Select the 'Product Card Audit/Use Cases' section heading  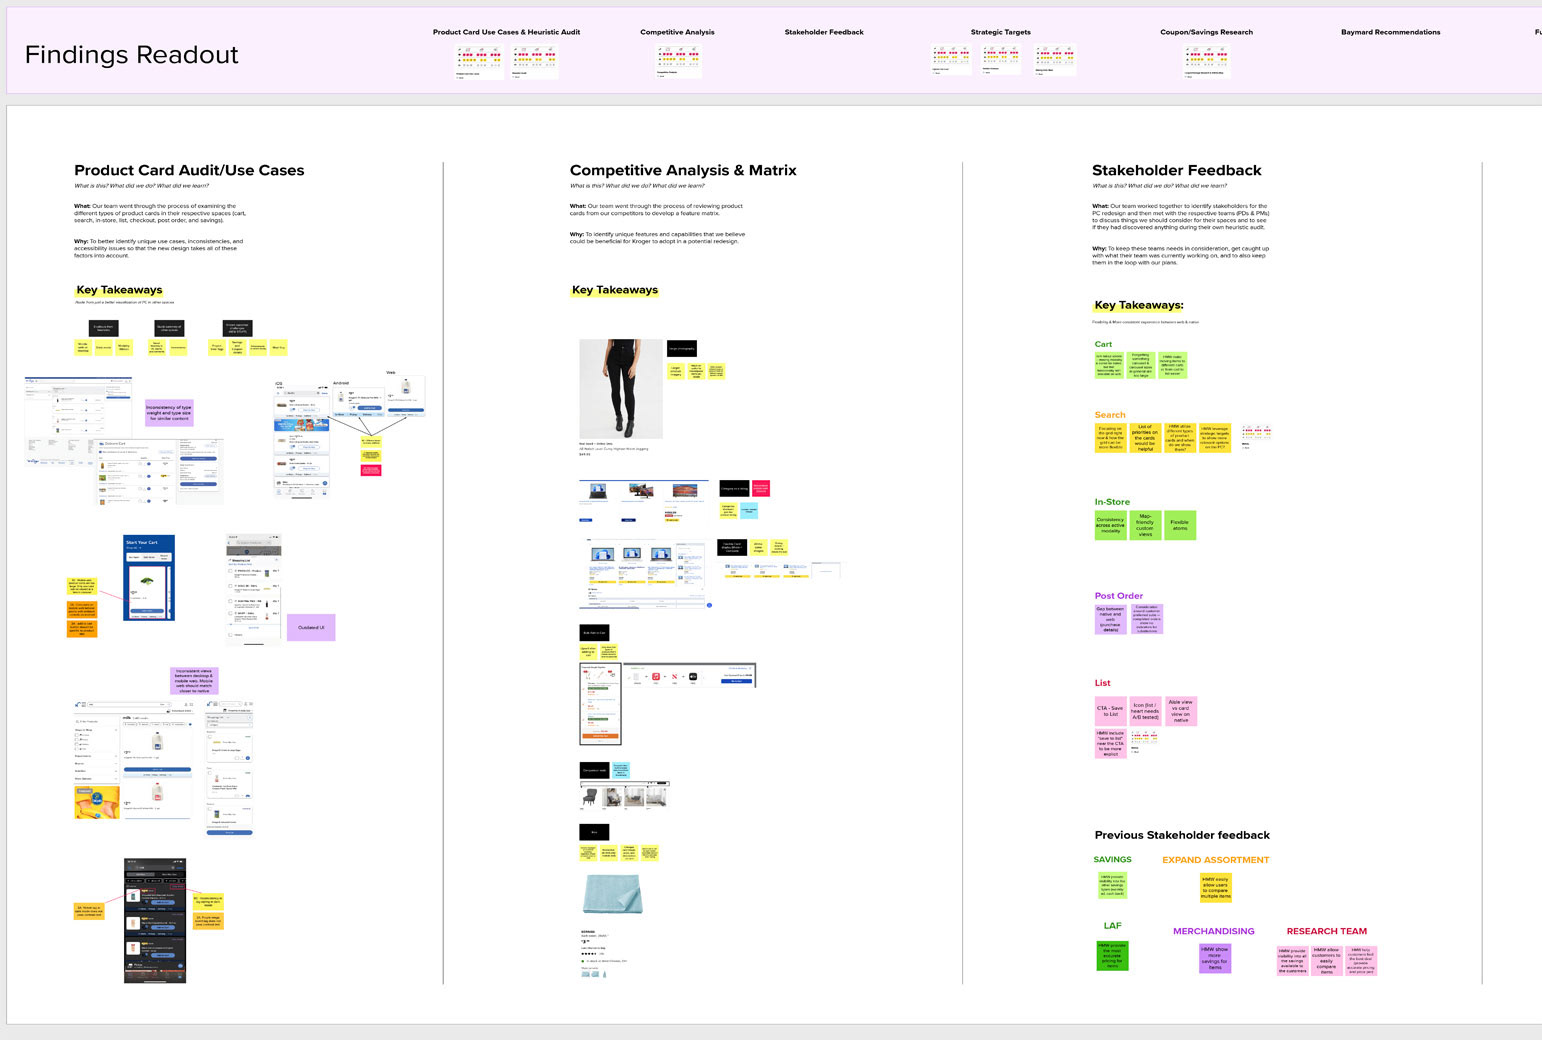point(189,170)
